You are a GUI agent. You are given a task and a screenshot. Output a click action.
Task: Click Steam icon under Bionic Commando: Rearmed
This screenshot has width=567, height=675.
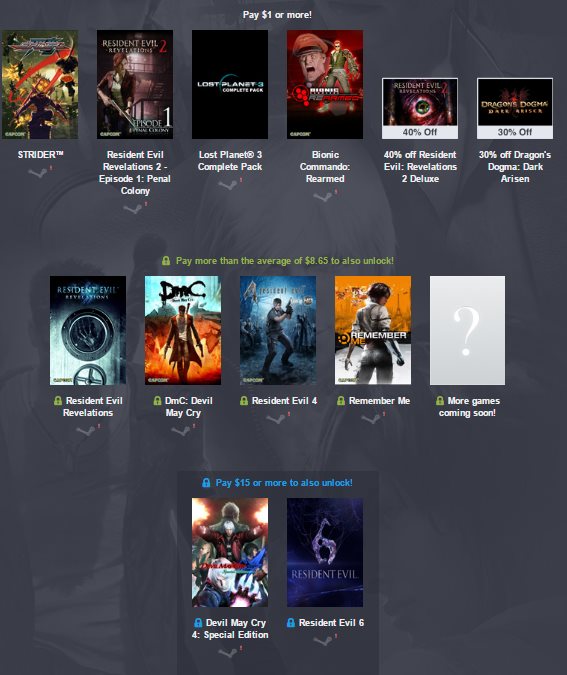323,197
